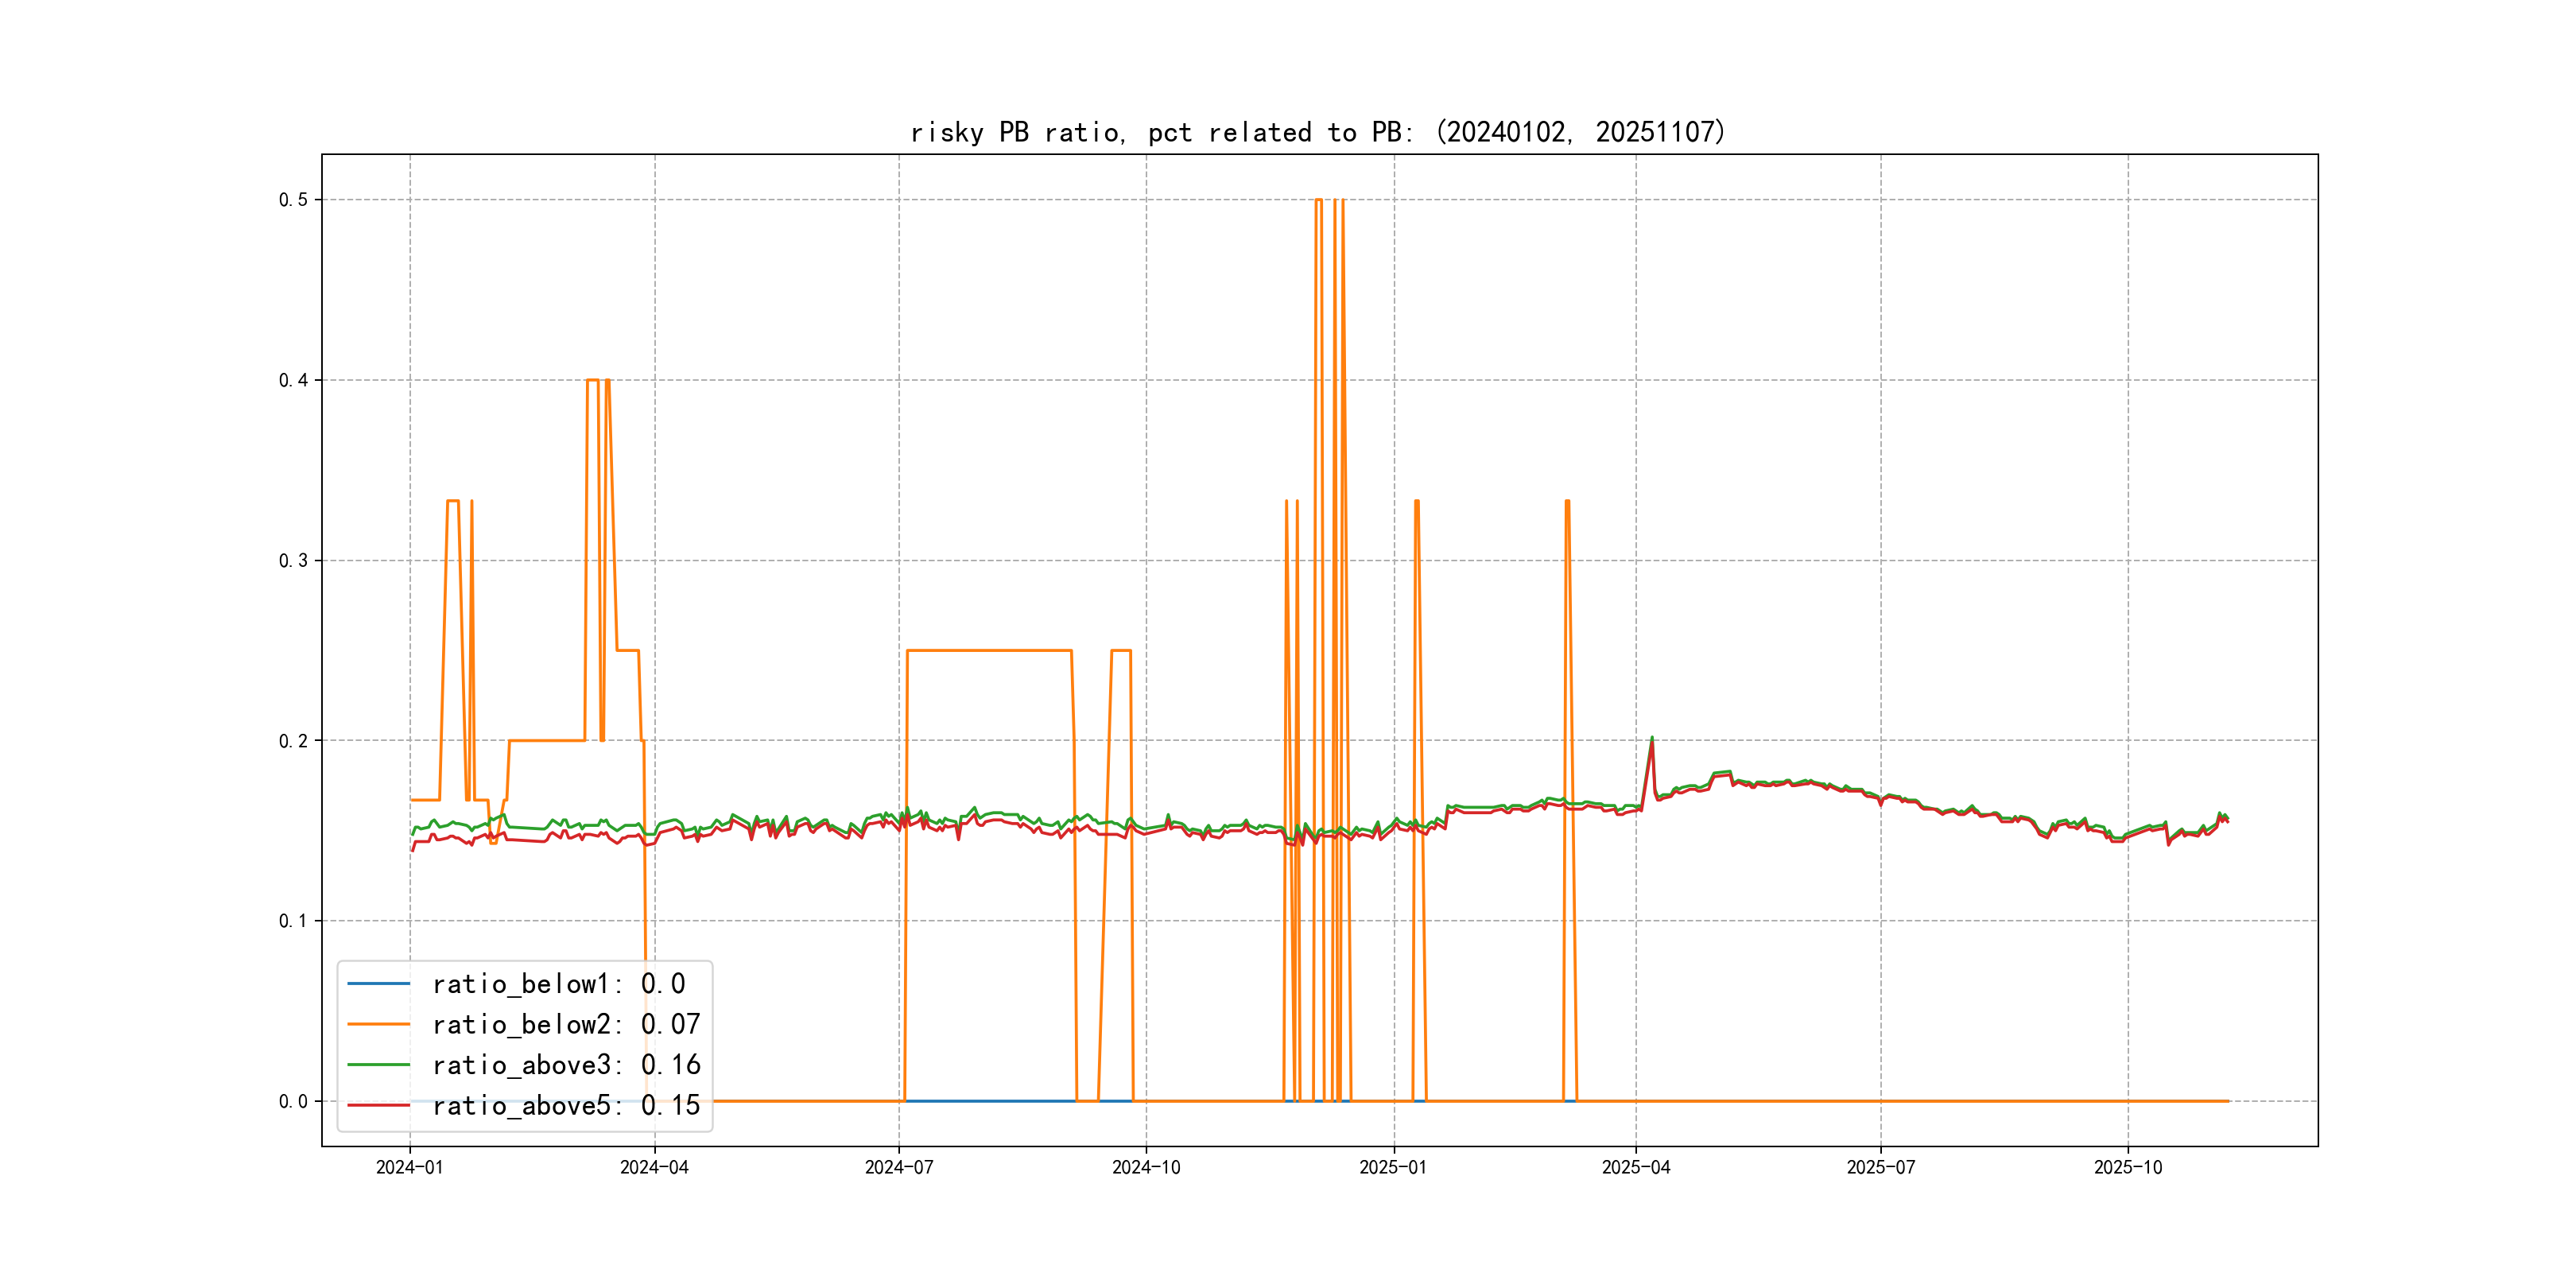This screenshot has height=1288, width=2576.
Task: Select the 'ratio_below1: 0.0' legend label
Action: pyautogui.click(x=558, y=984)
